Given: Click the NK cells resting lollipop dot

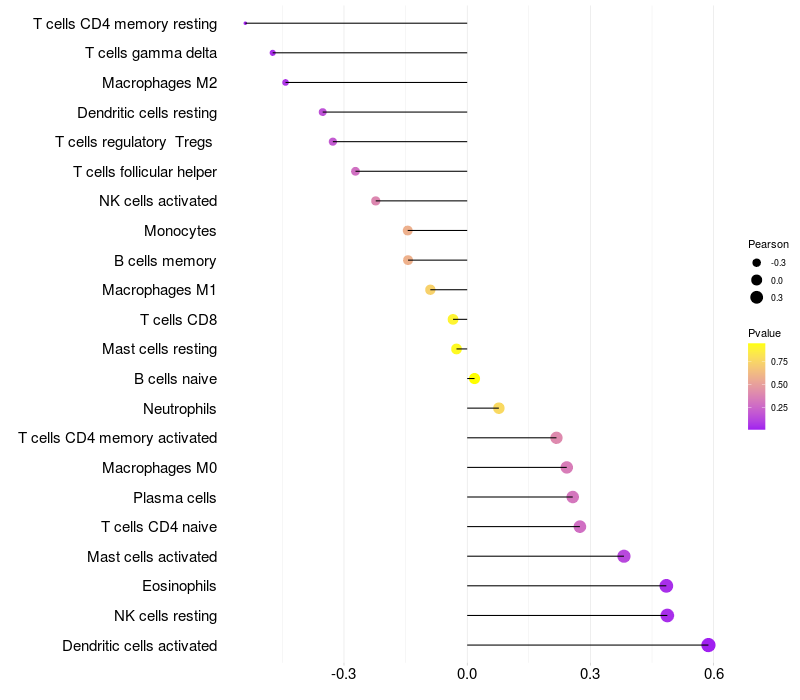Looking at the screenshot, I should (667, 615).
